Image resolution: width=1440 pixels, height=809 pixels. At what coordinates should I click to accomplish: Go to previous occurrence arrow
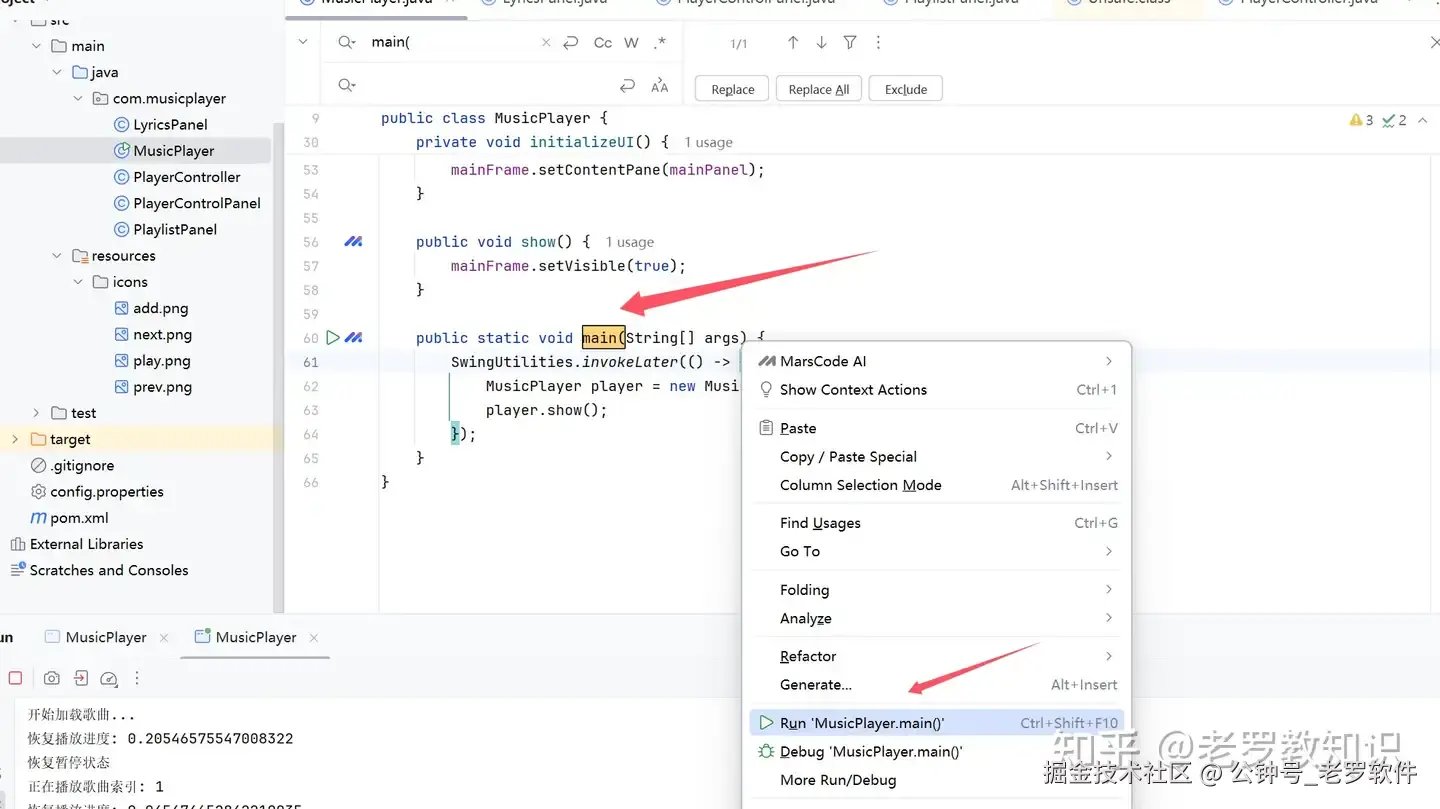tap(793, 42)
